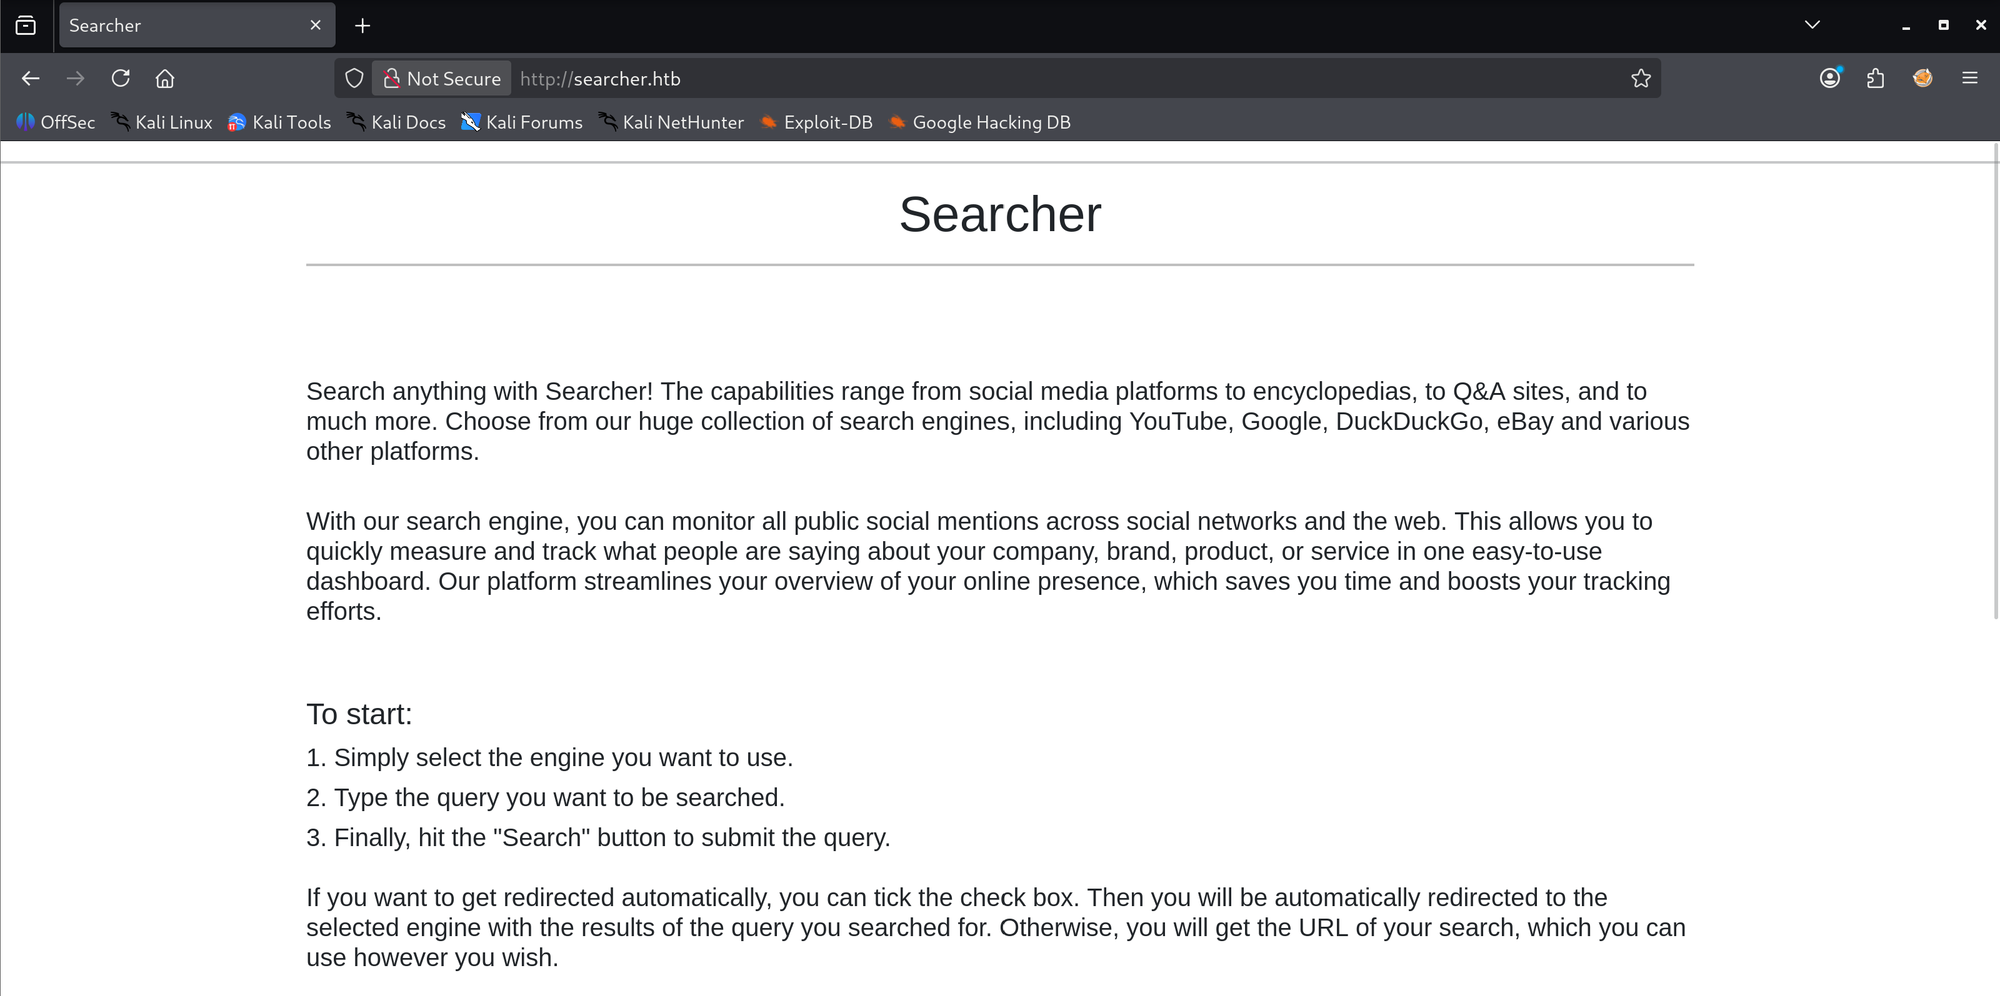Screen dimensions: 2000x996
Task: Select the Searcher browser tab
Action: (x=197, y=25)
